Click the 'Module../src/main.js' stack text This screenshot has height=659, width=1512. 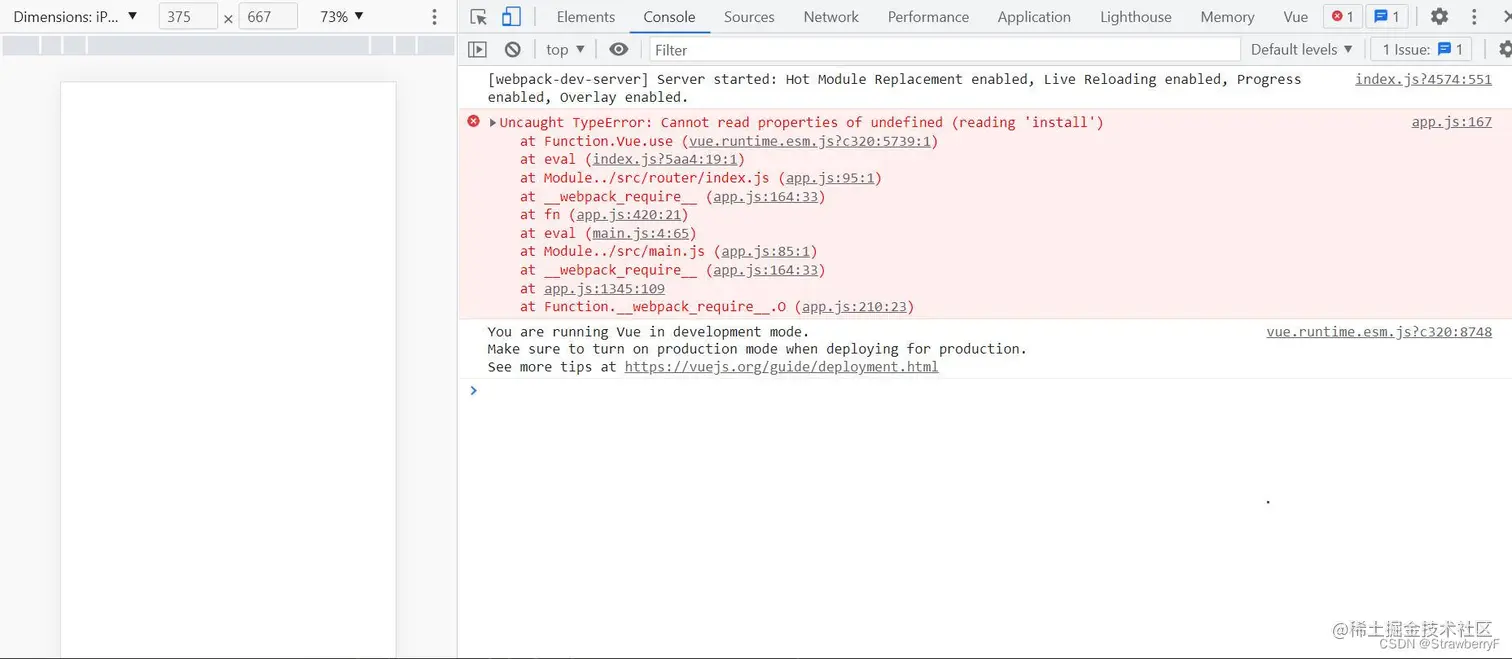(625, 251)
